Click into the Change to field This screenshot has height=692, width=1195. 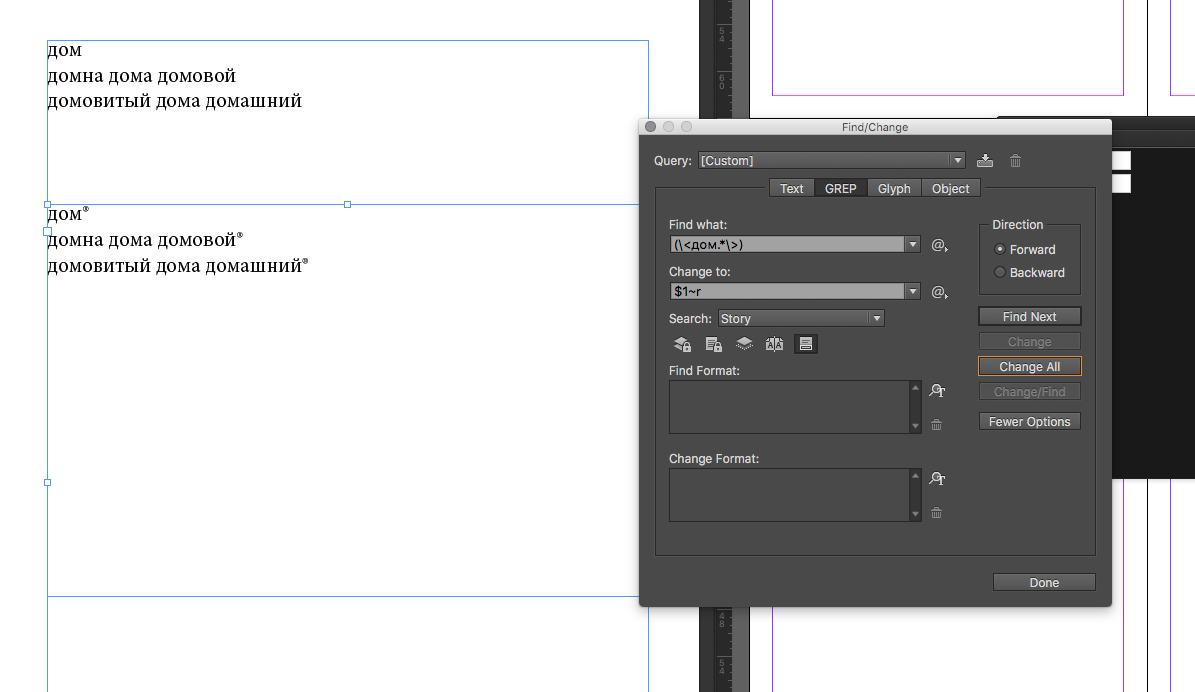[x=787, y=291]
